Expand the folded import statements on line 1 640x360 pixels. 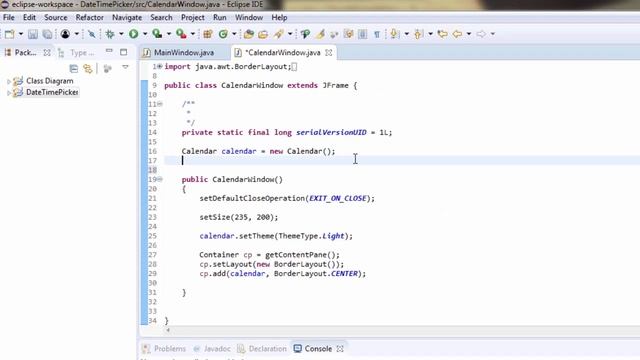tap(160, 66)
